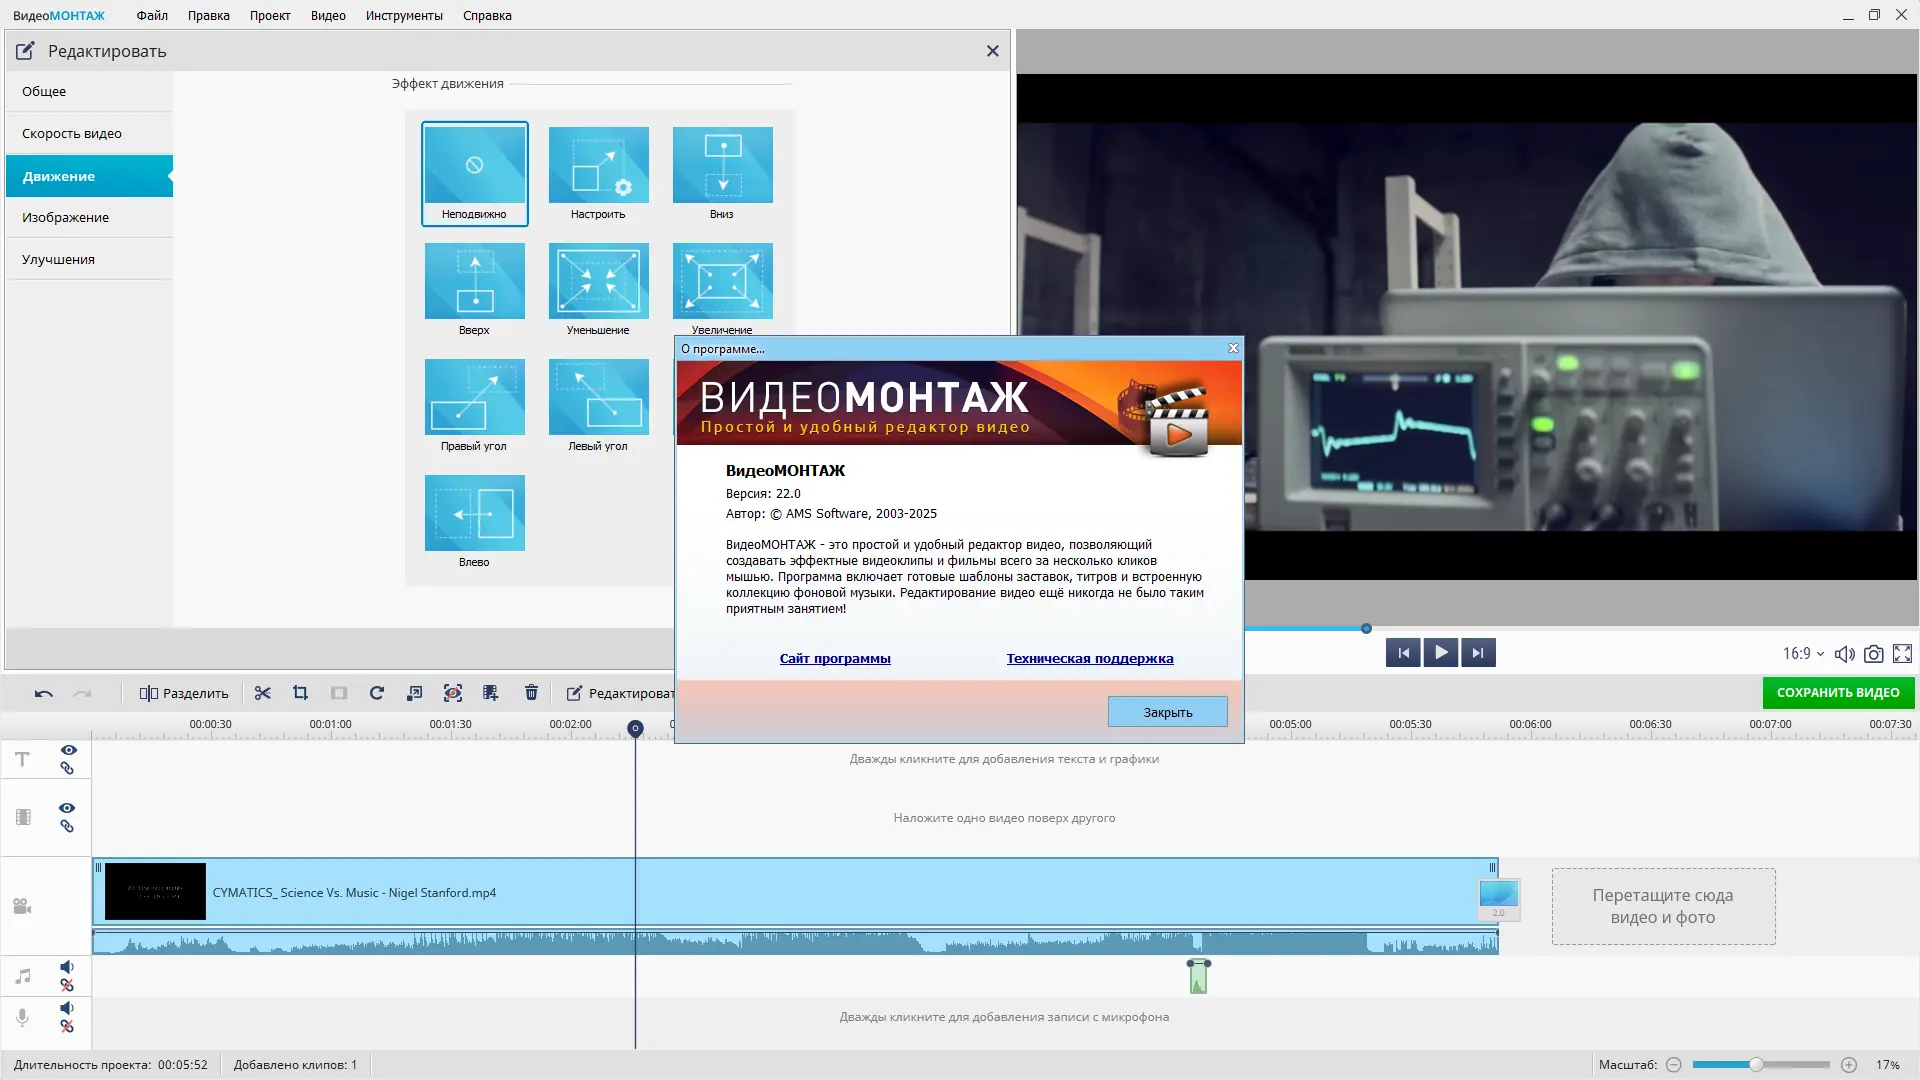Toggle text track visibility eye
The image size is (1920, 1080).
pos(69,750)
